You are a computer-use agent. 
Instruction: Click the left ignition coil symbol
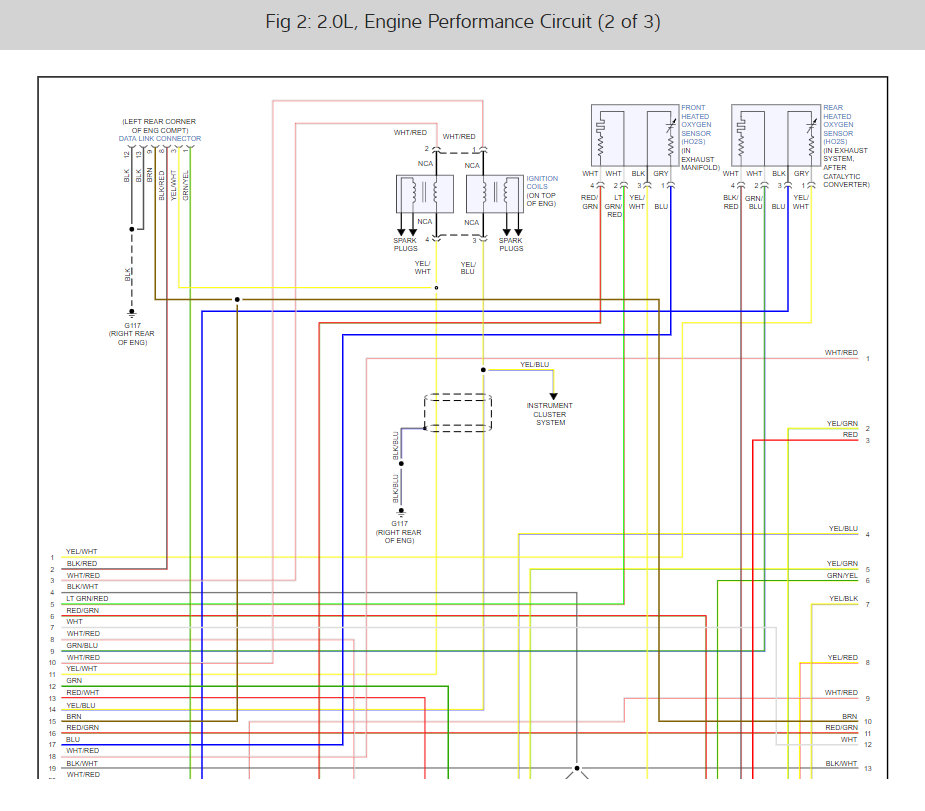[x=425, y=193]
